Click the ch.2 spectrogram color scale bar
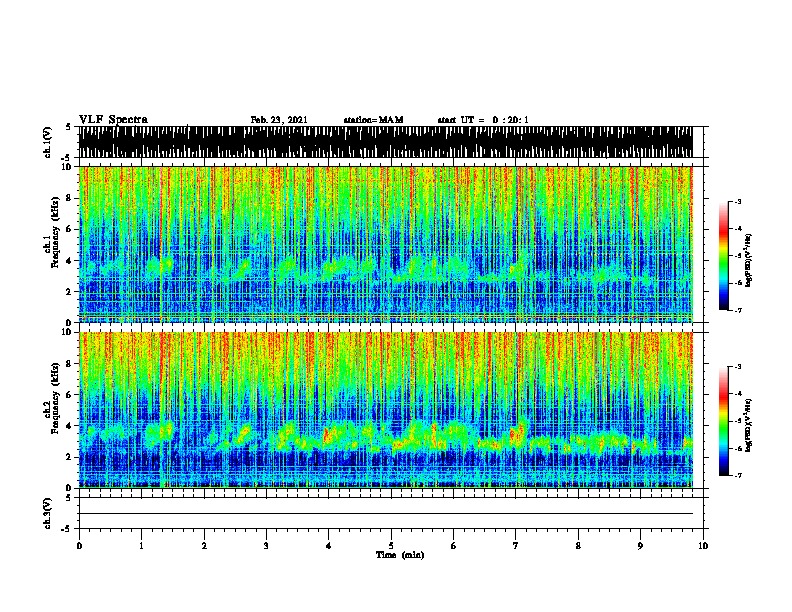Screen dimensions: 792x612 [x=723, y=421]
